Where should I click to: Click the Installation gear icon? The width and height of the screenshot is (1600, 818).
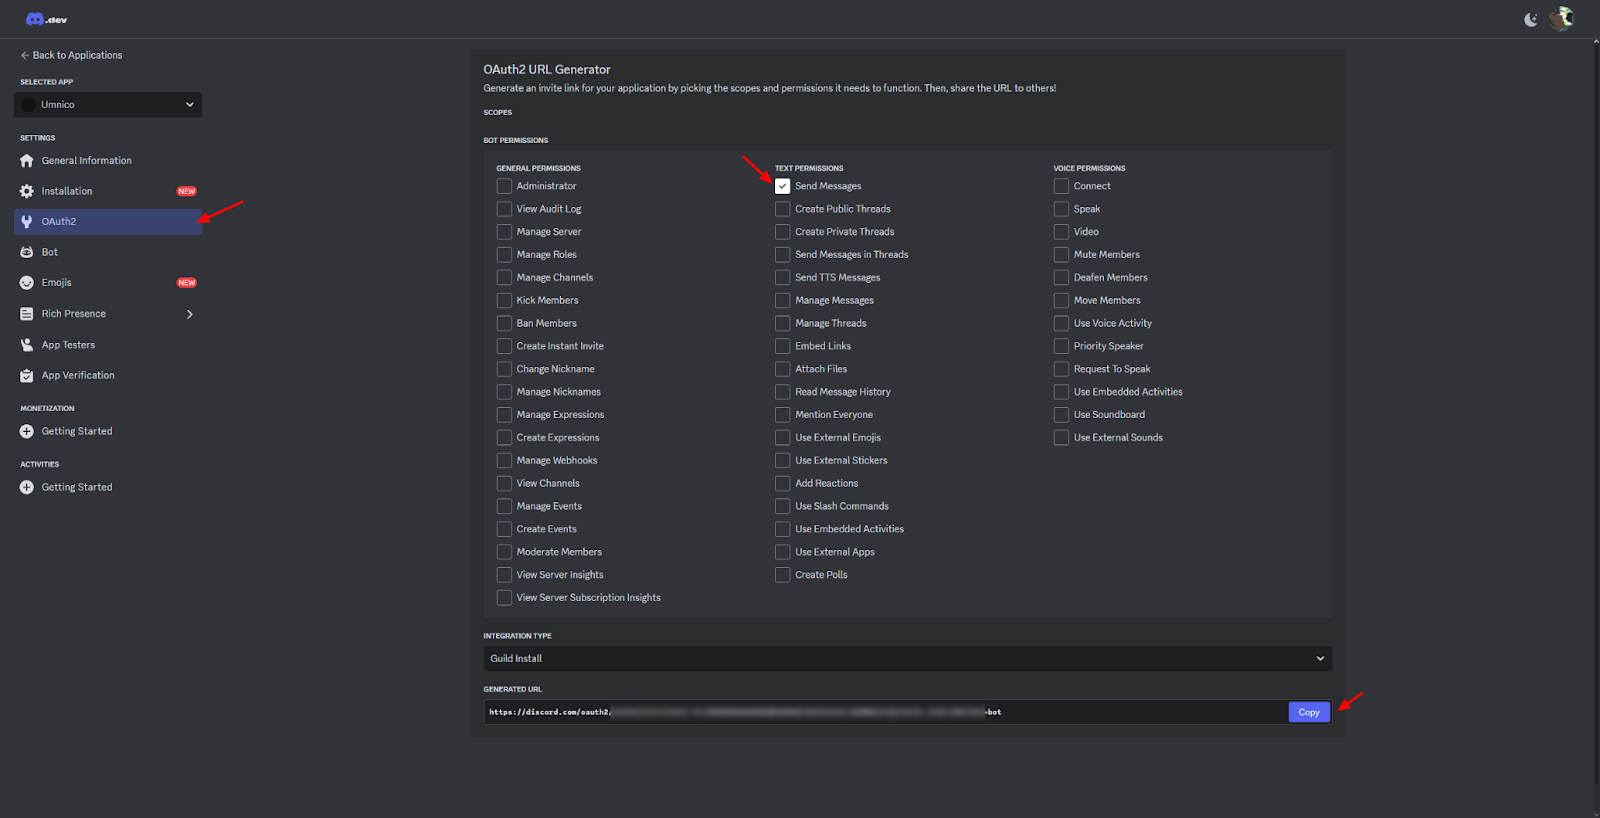[x=27, y=191]
